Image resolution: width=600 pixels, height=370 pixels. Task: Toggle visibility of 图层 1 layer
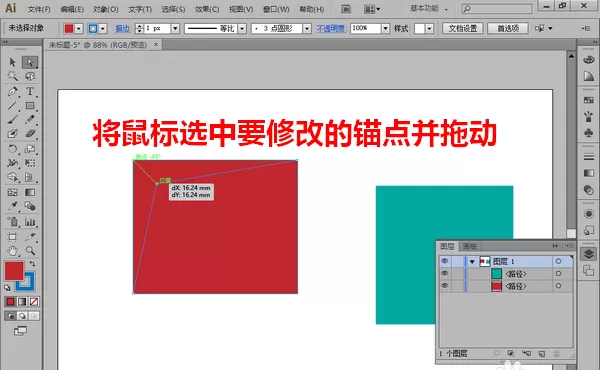(x=444, y=261)
